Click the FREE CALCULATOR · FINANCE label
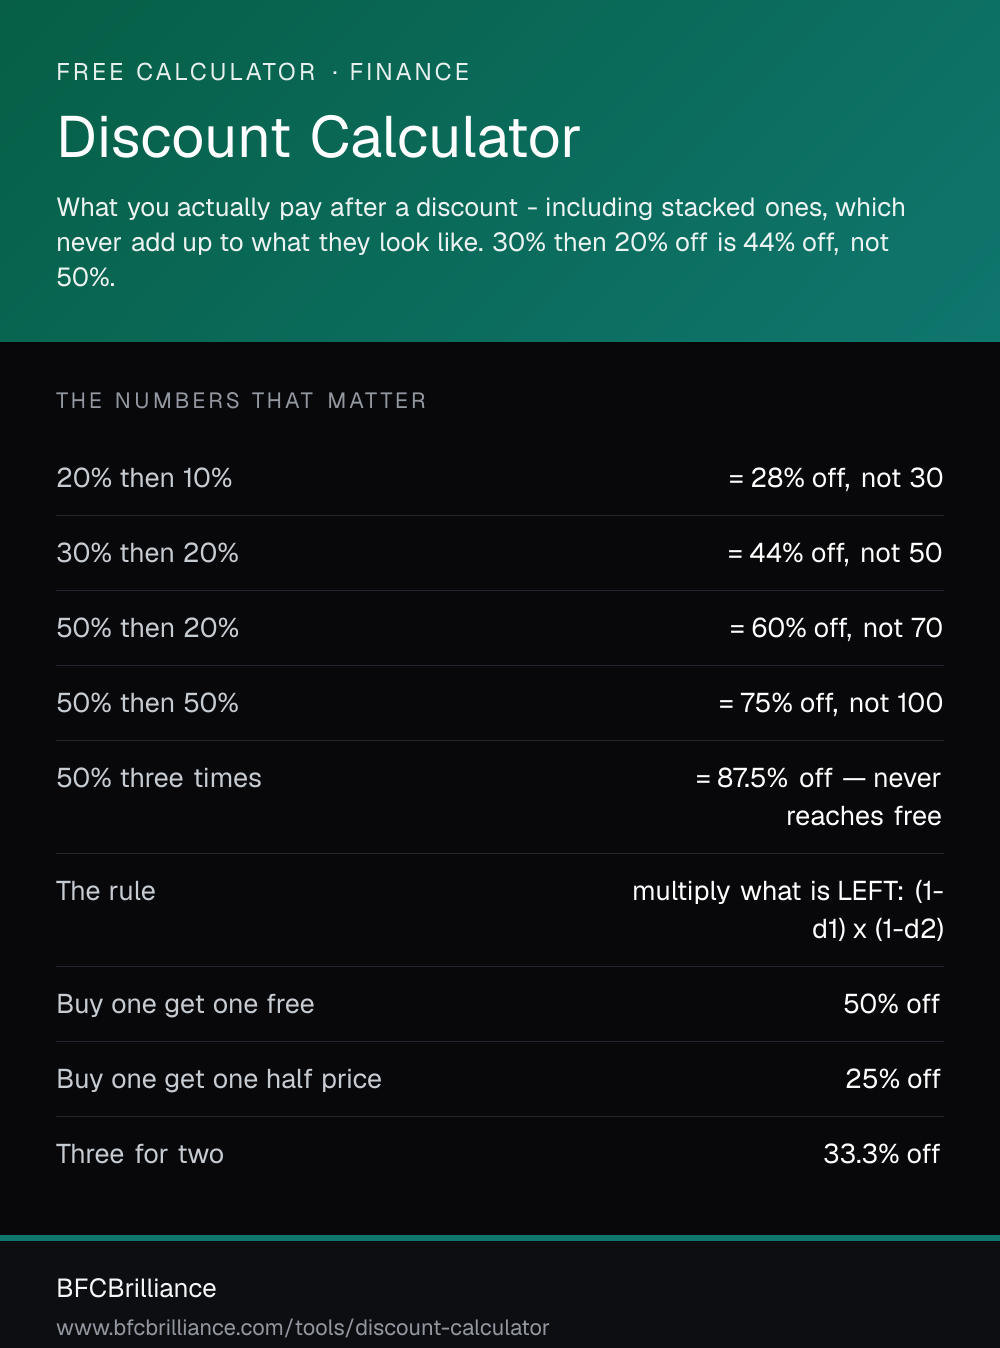Image resolution: width=1000 pixels, height=1348 pixels. click(x=263, y=72)
